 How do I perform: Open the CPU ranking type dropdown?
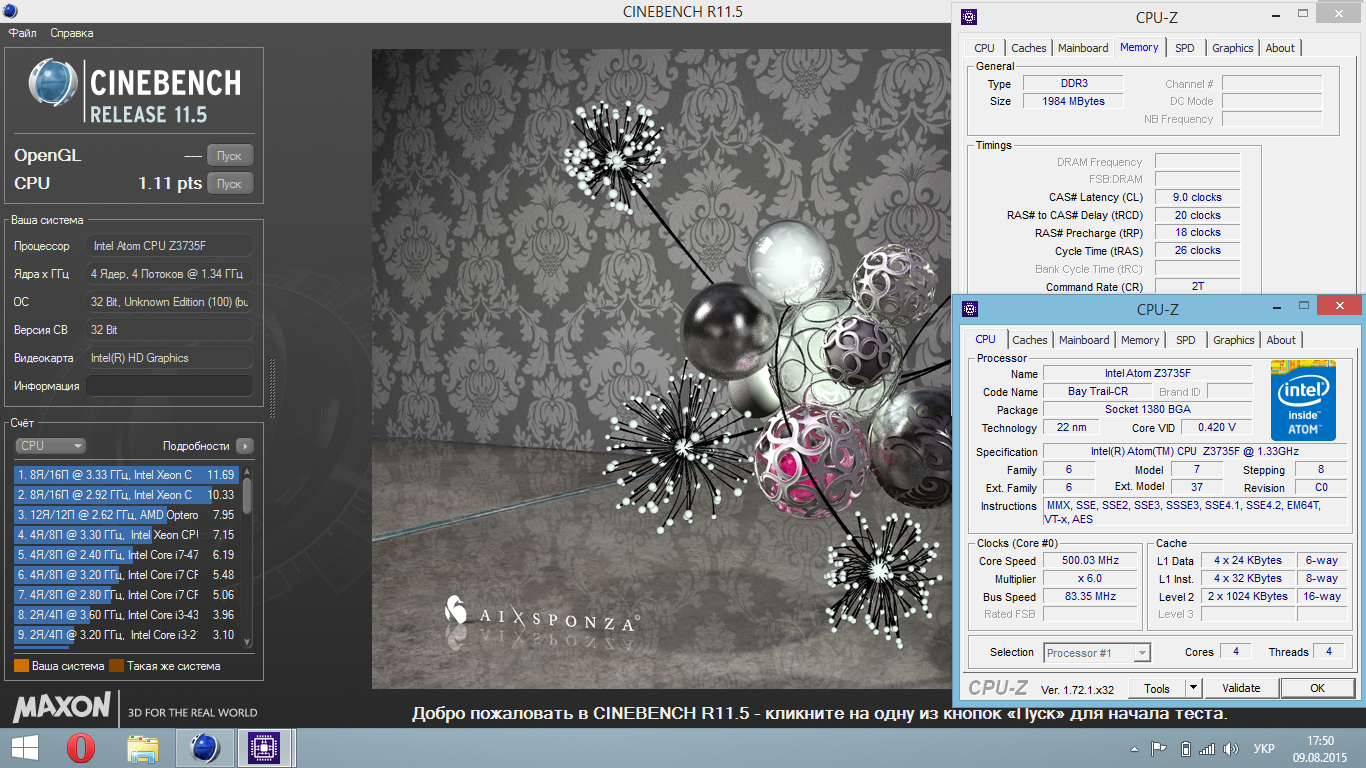tap(50, 446)
